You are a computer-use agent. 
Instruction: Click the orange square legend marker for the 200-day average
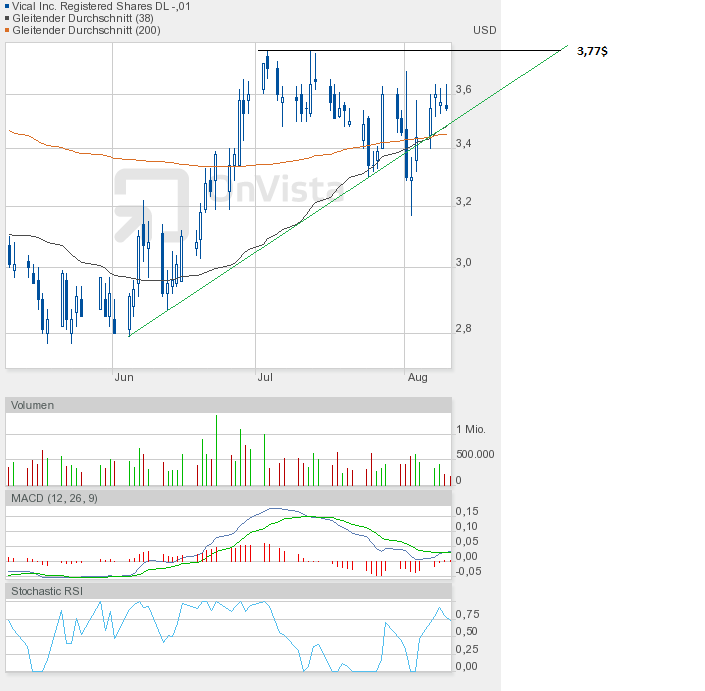tap(7, 30)
